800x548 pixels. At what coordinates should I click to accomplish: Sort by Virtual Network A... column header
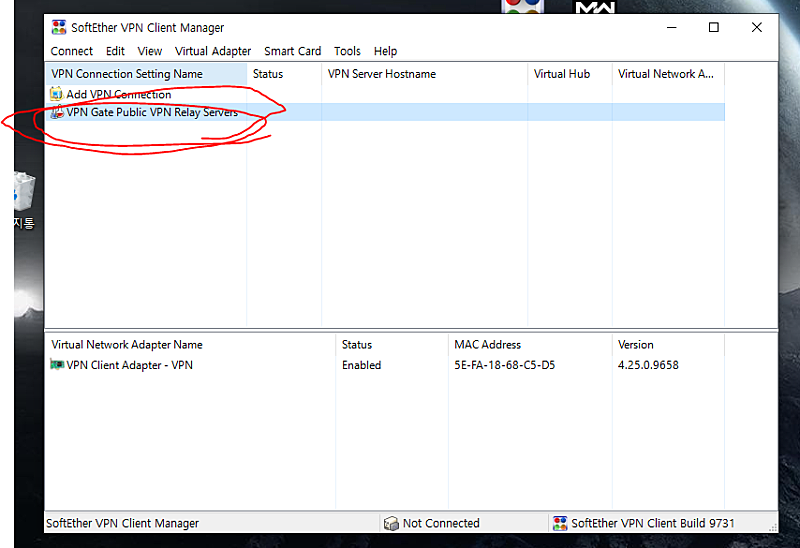pyautogui.click(x=668, y=74)
